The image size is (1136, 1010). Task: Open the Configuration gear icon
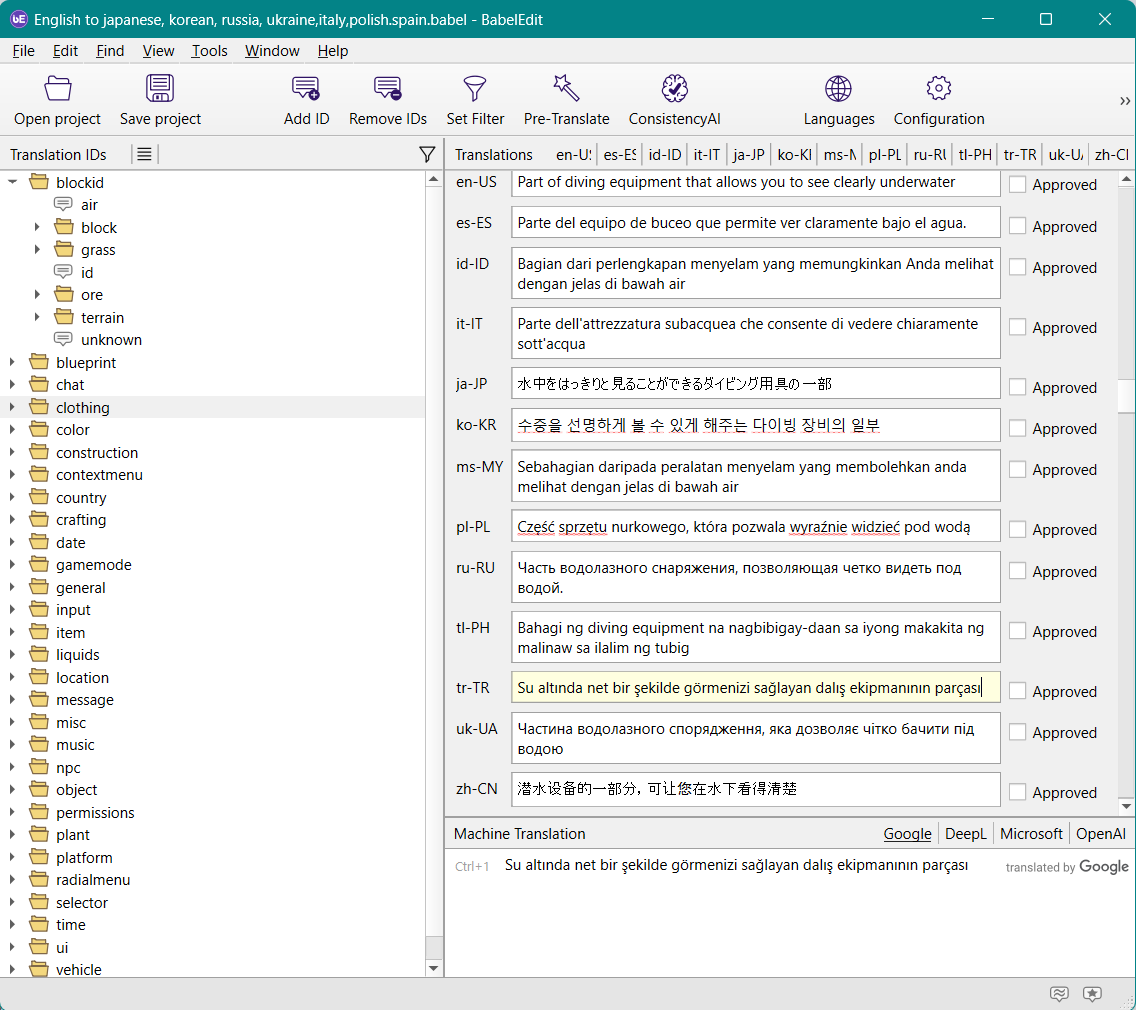[x=939, y=89]
